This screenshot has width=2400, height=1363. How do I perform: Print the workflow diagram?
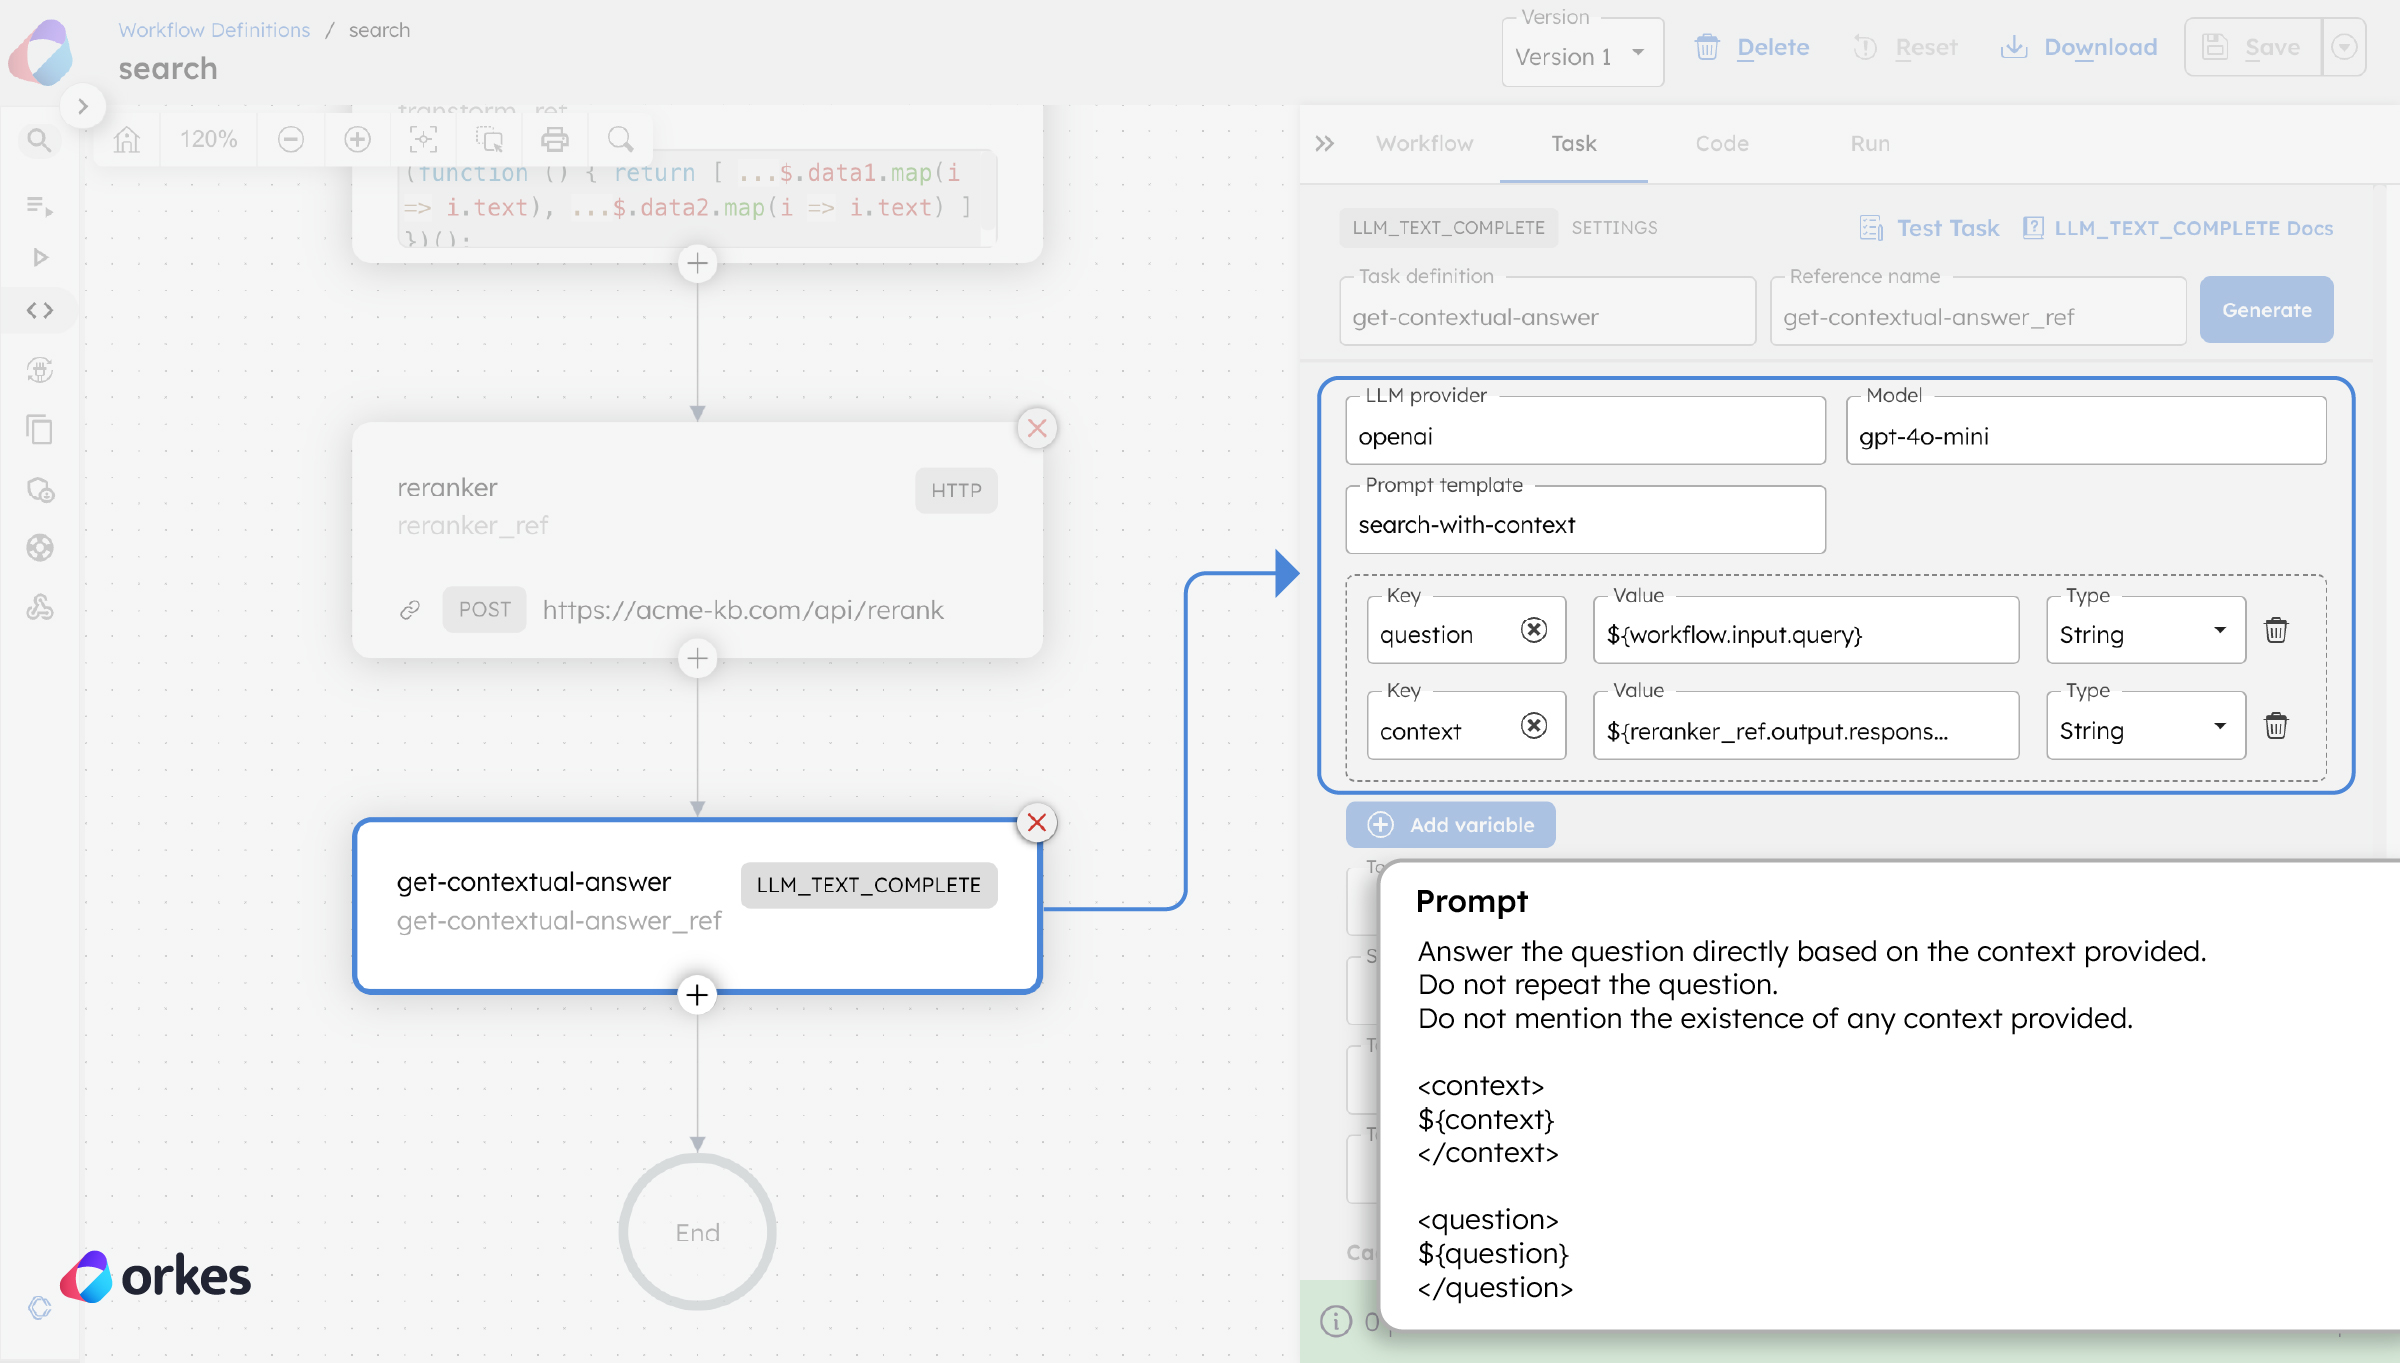(x=555, y=139)
